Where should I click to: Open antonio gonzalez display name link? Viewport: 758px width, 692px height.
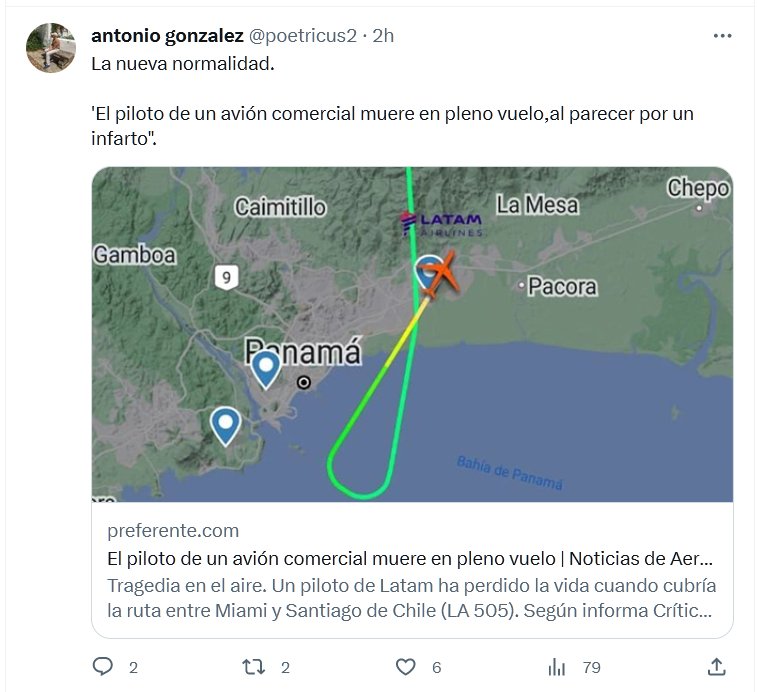tap(167, 36)
